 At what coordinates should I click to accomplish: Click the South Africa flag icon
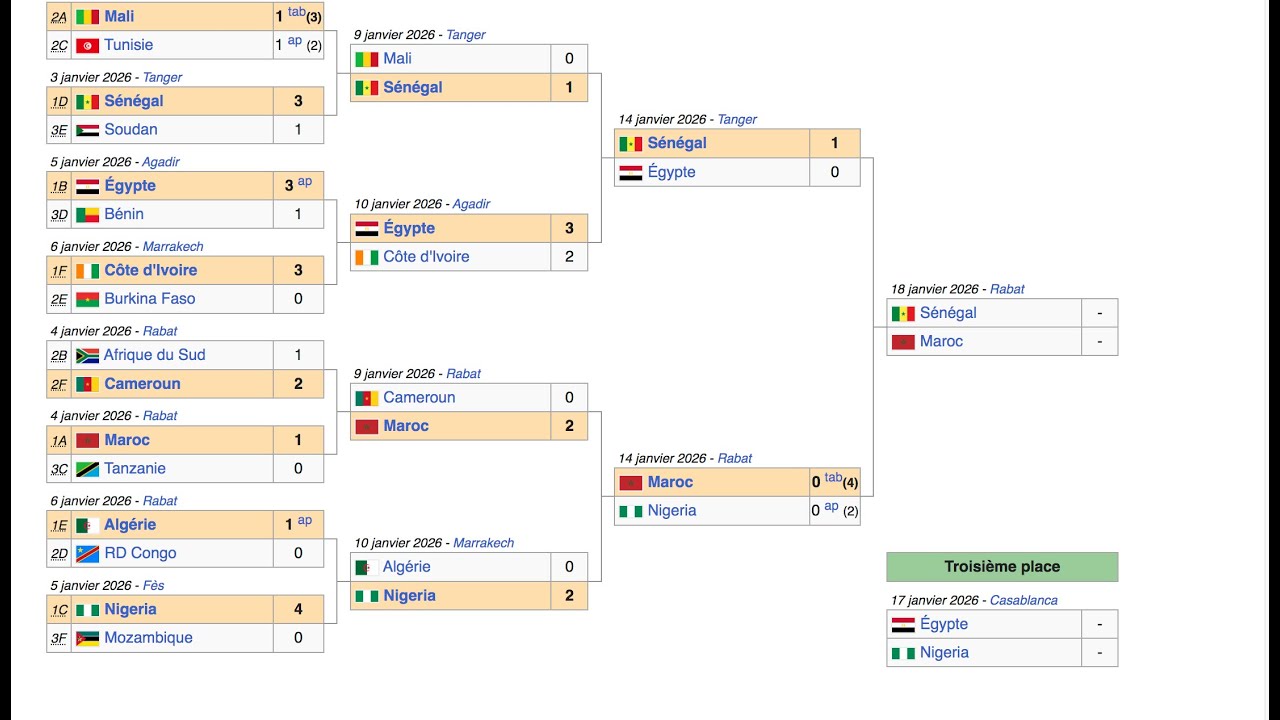coord(87,355)
